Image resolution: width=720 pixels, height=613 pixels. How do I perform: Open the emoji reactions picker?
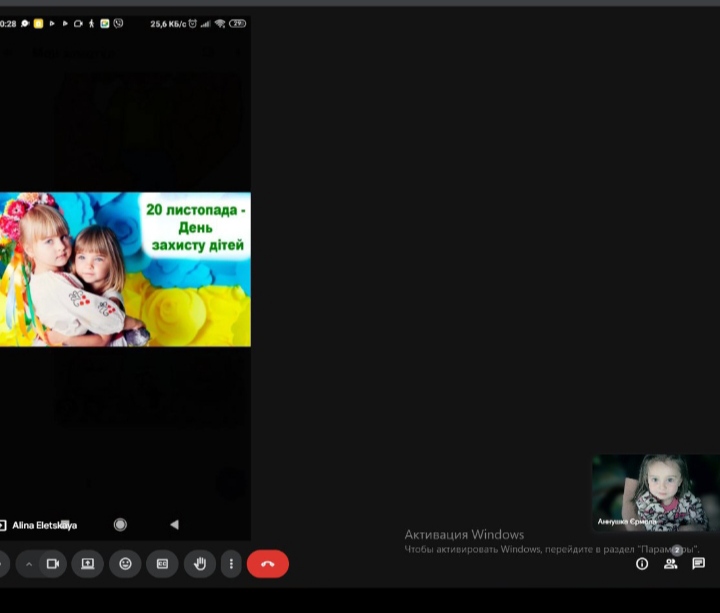[125, 564]
